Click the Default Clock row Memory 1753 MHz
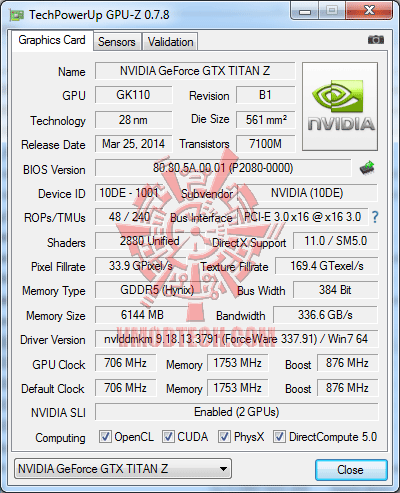Image resolution: width=400 pixels, height=493 pixels. (237, 388)
